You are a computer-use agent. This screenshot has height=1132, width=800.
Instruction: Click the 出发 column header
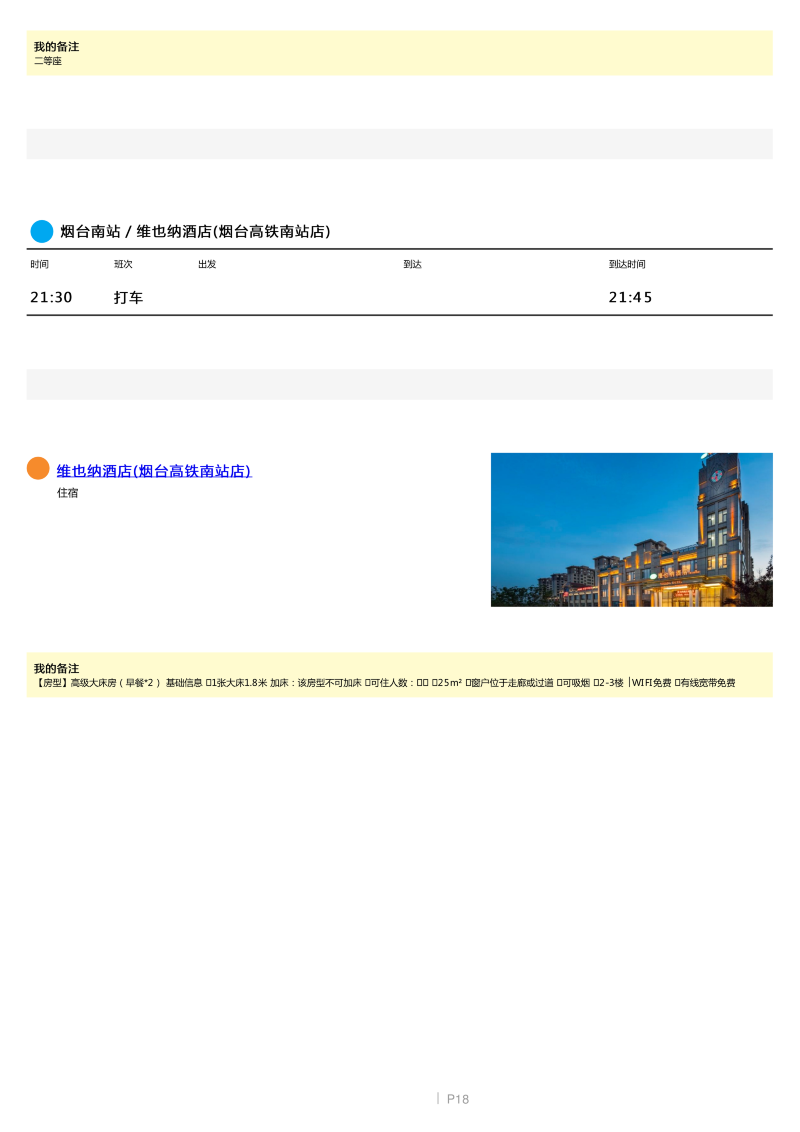207,264
